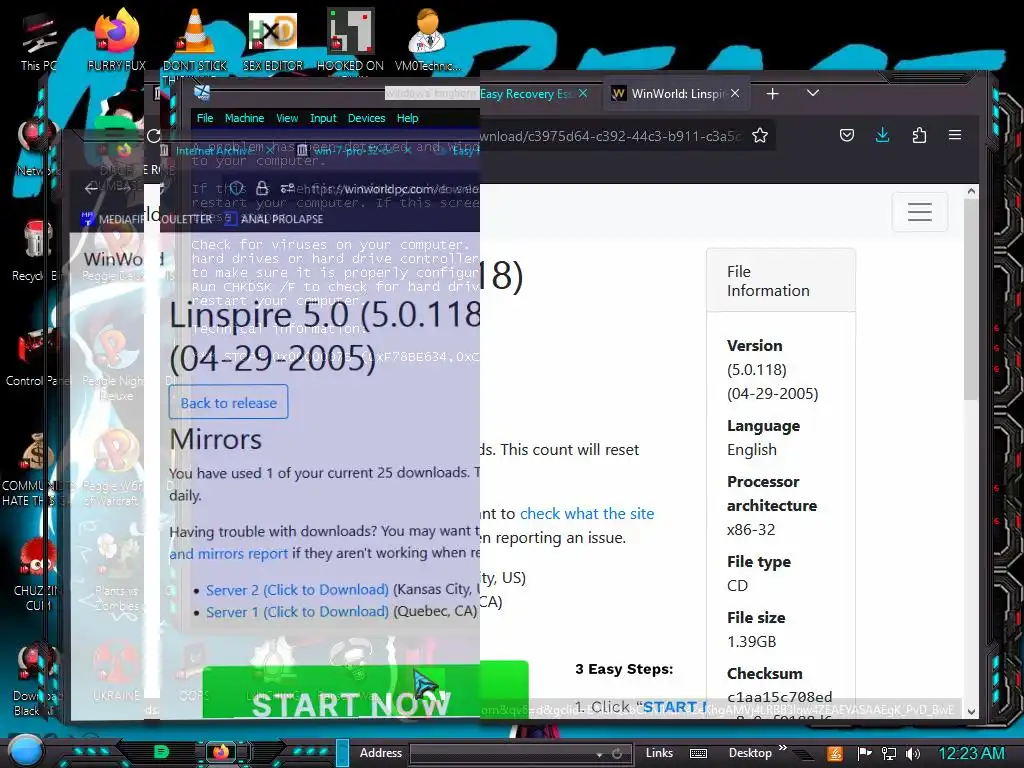Open the HxD hex editor desktop icon

pos(272,40)
